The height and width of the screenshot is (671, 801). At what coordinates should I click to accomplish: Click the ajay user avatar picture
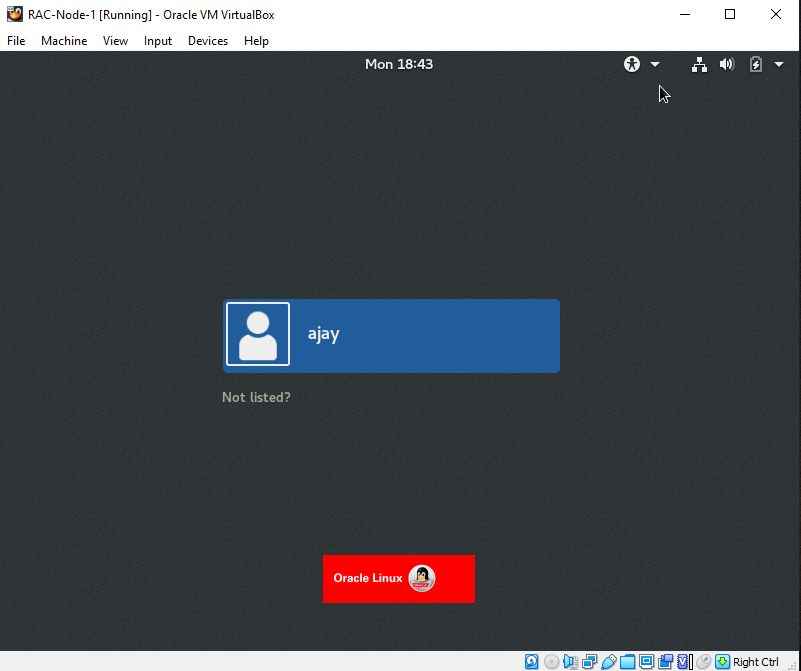(258, 334)
